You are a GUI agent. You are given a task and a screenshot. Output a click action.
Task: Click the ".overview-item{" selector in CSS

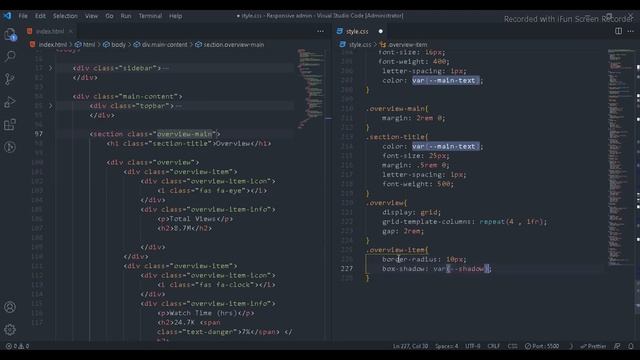397,250
